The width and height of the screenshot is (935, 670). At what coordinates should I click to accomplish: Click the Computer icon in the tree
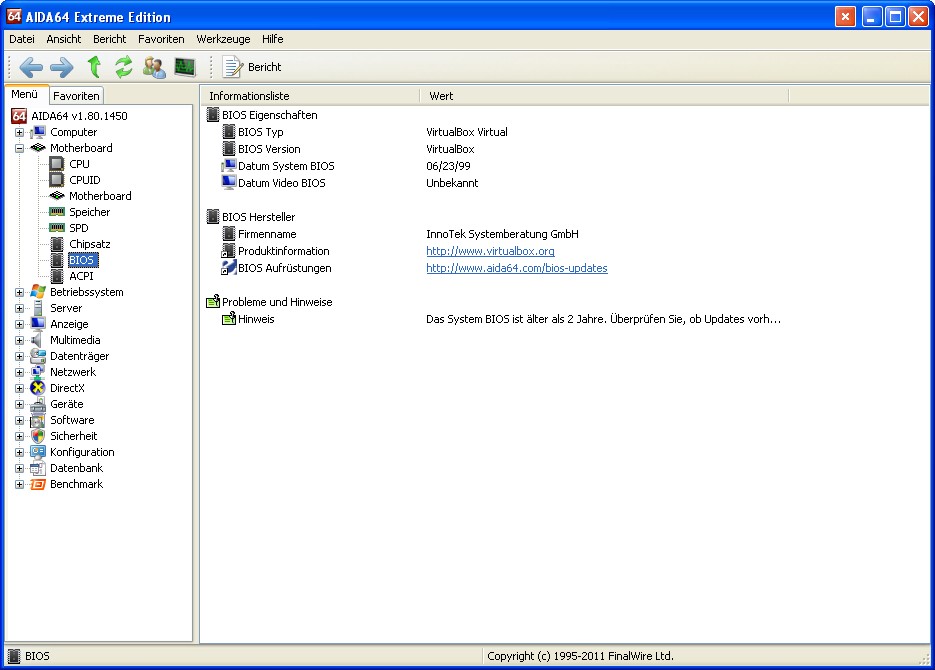point(38,132)
